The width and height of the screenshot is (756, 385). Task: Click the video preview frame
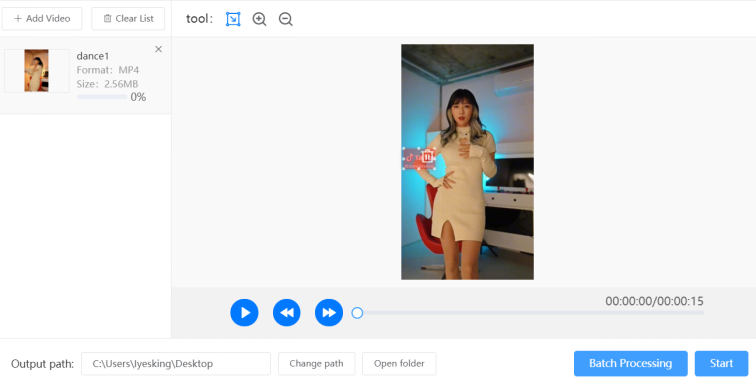click(467, 162)
